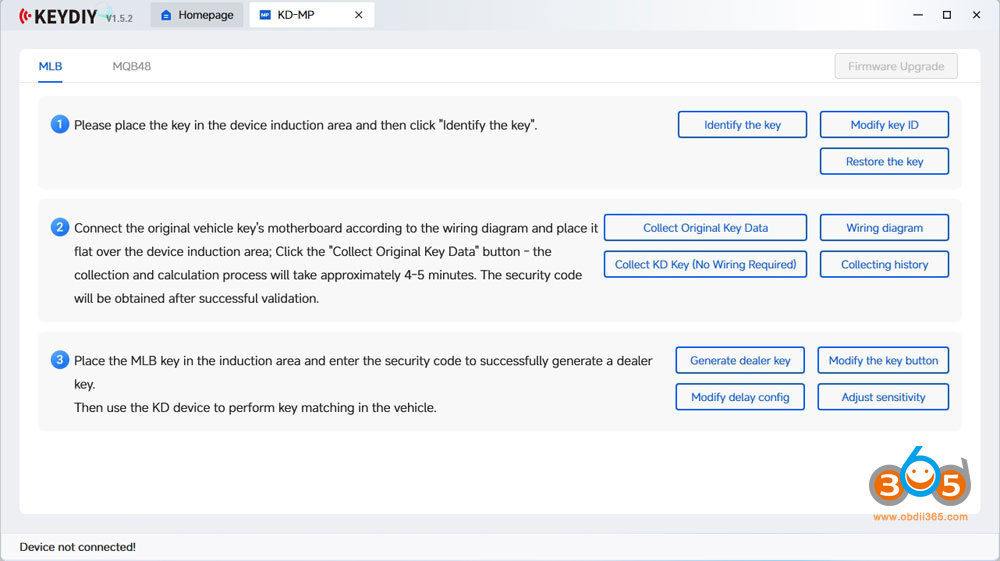This screenshot has width=1000, height=561.
Task: Click the step 1 number badge
Action: coord(60,125)
